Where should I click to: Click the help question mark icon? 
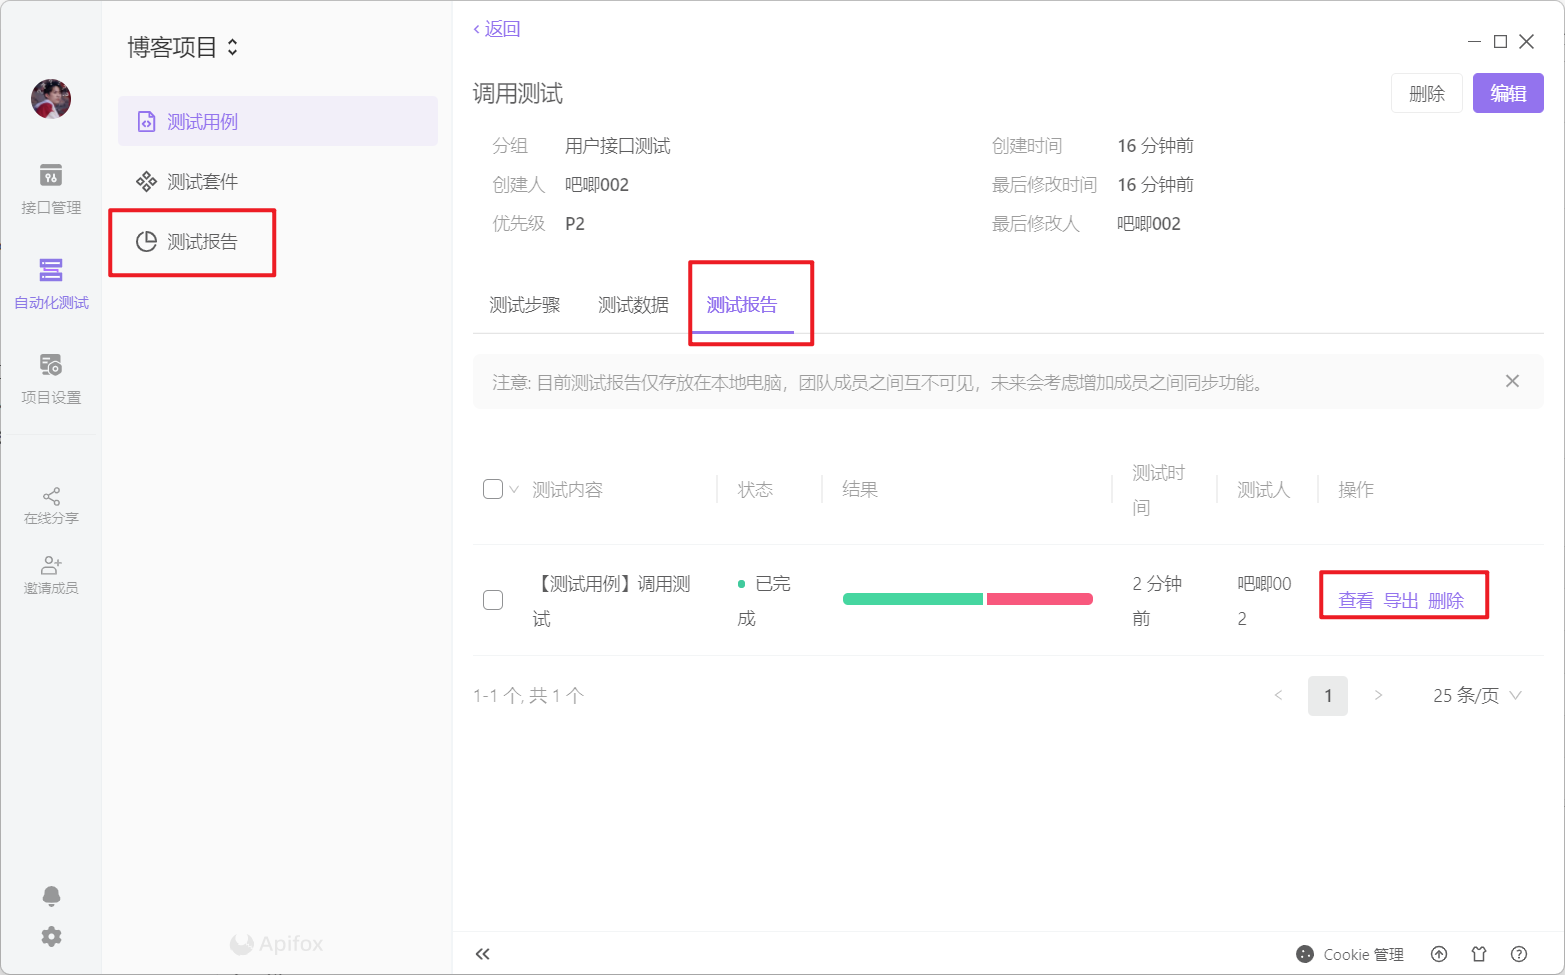[1519, 954]
